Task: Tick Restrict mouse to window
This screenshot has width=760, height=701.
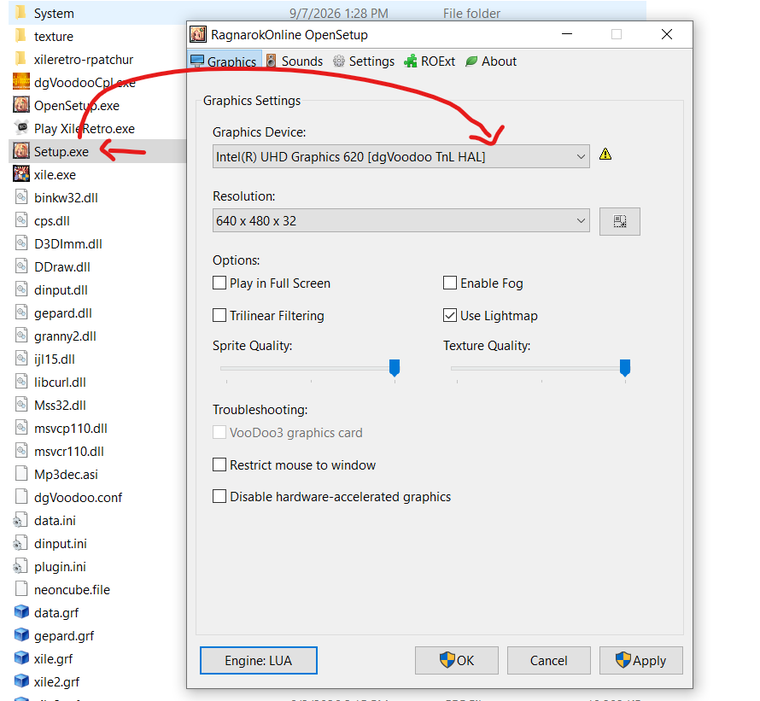Action: pos(220,465)
